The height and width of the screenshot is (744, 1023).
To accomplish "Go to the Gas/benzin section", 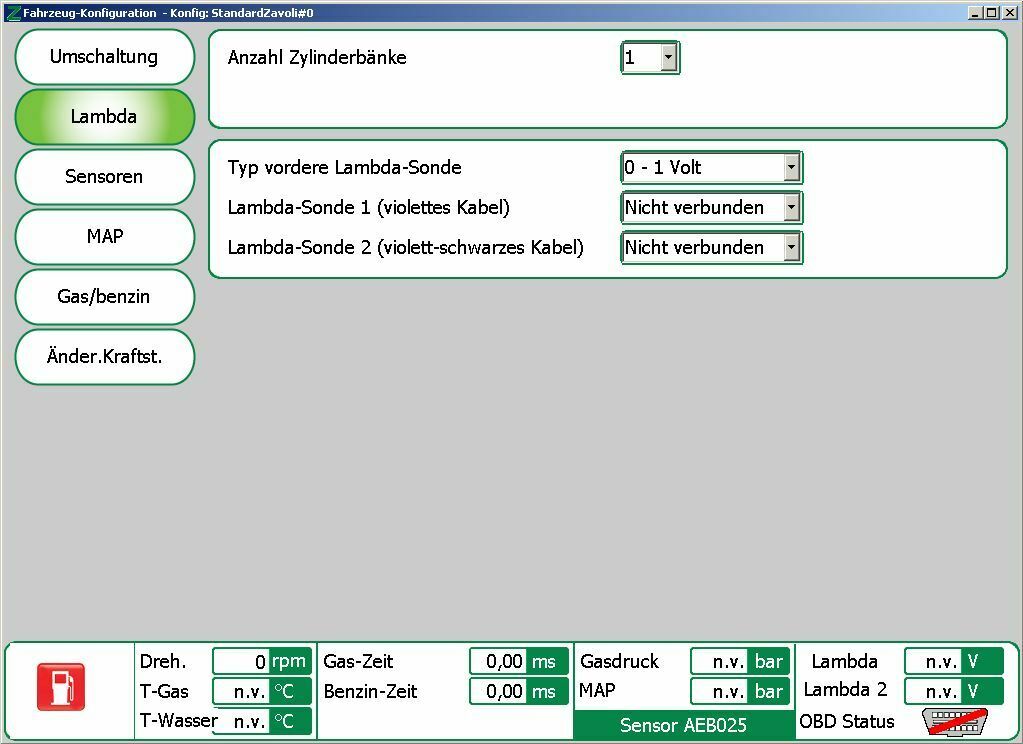I will (104, 297).
